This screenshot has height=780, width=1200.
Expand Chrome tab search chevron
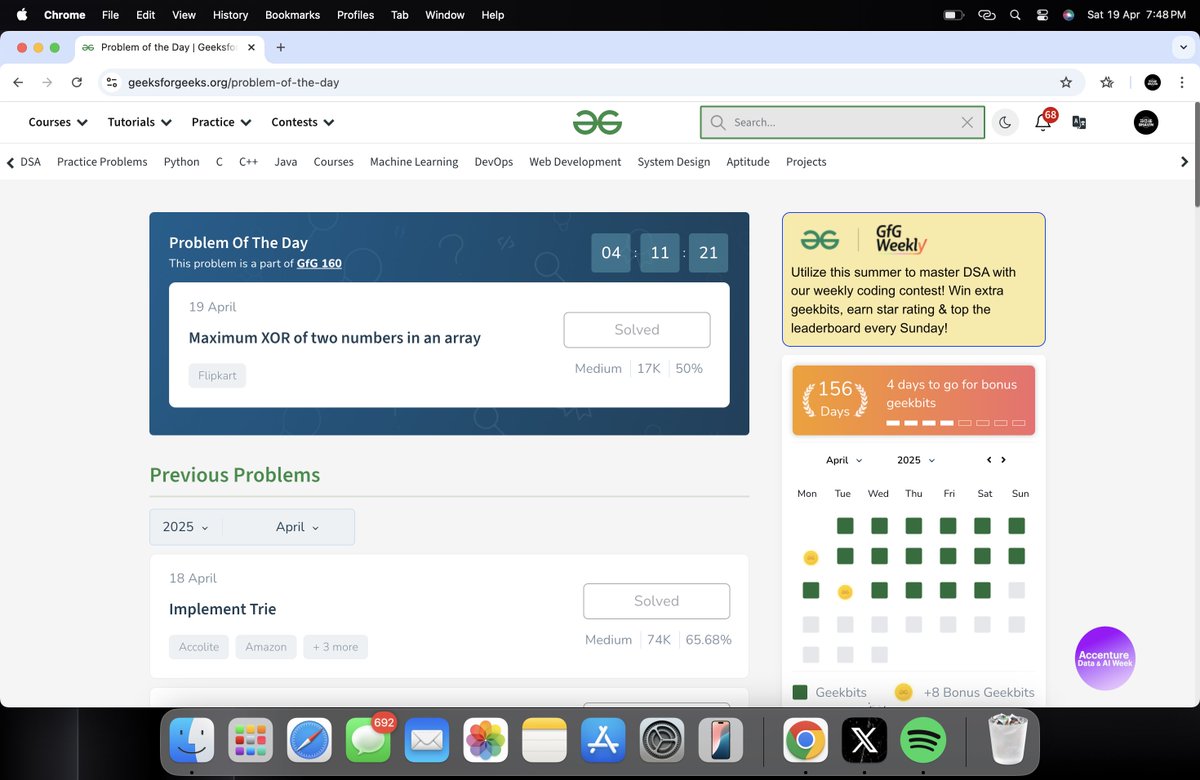tap(1183, 47)
